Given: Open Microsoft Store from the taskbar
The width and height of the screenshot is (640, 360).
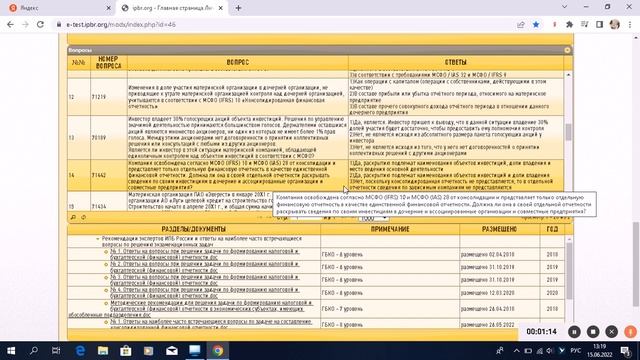Looking at the screenshot, I should [x=126, y=351].
